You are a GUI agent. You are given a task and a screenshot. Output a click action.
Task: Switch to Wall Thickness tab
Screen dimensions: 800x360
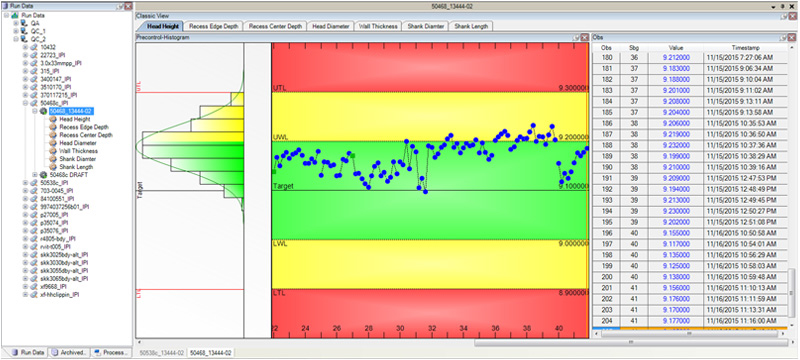(x=378, y=26)
